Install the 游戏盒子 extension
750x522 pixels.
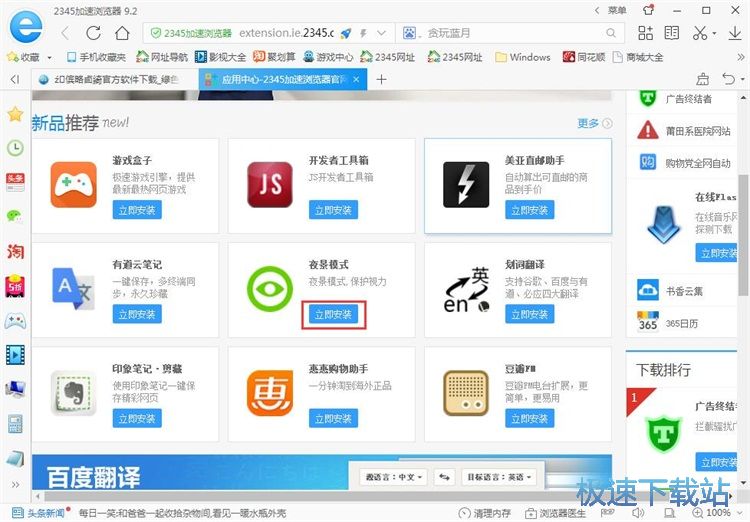[137, 210]
